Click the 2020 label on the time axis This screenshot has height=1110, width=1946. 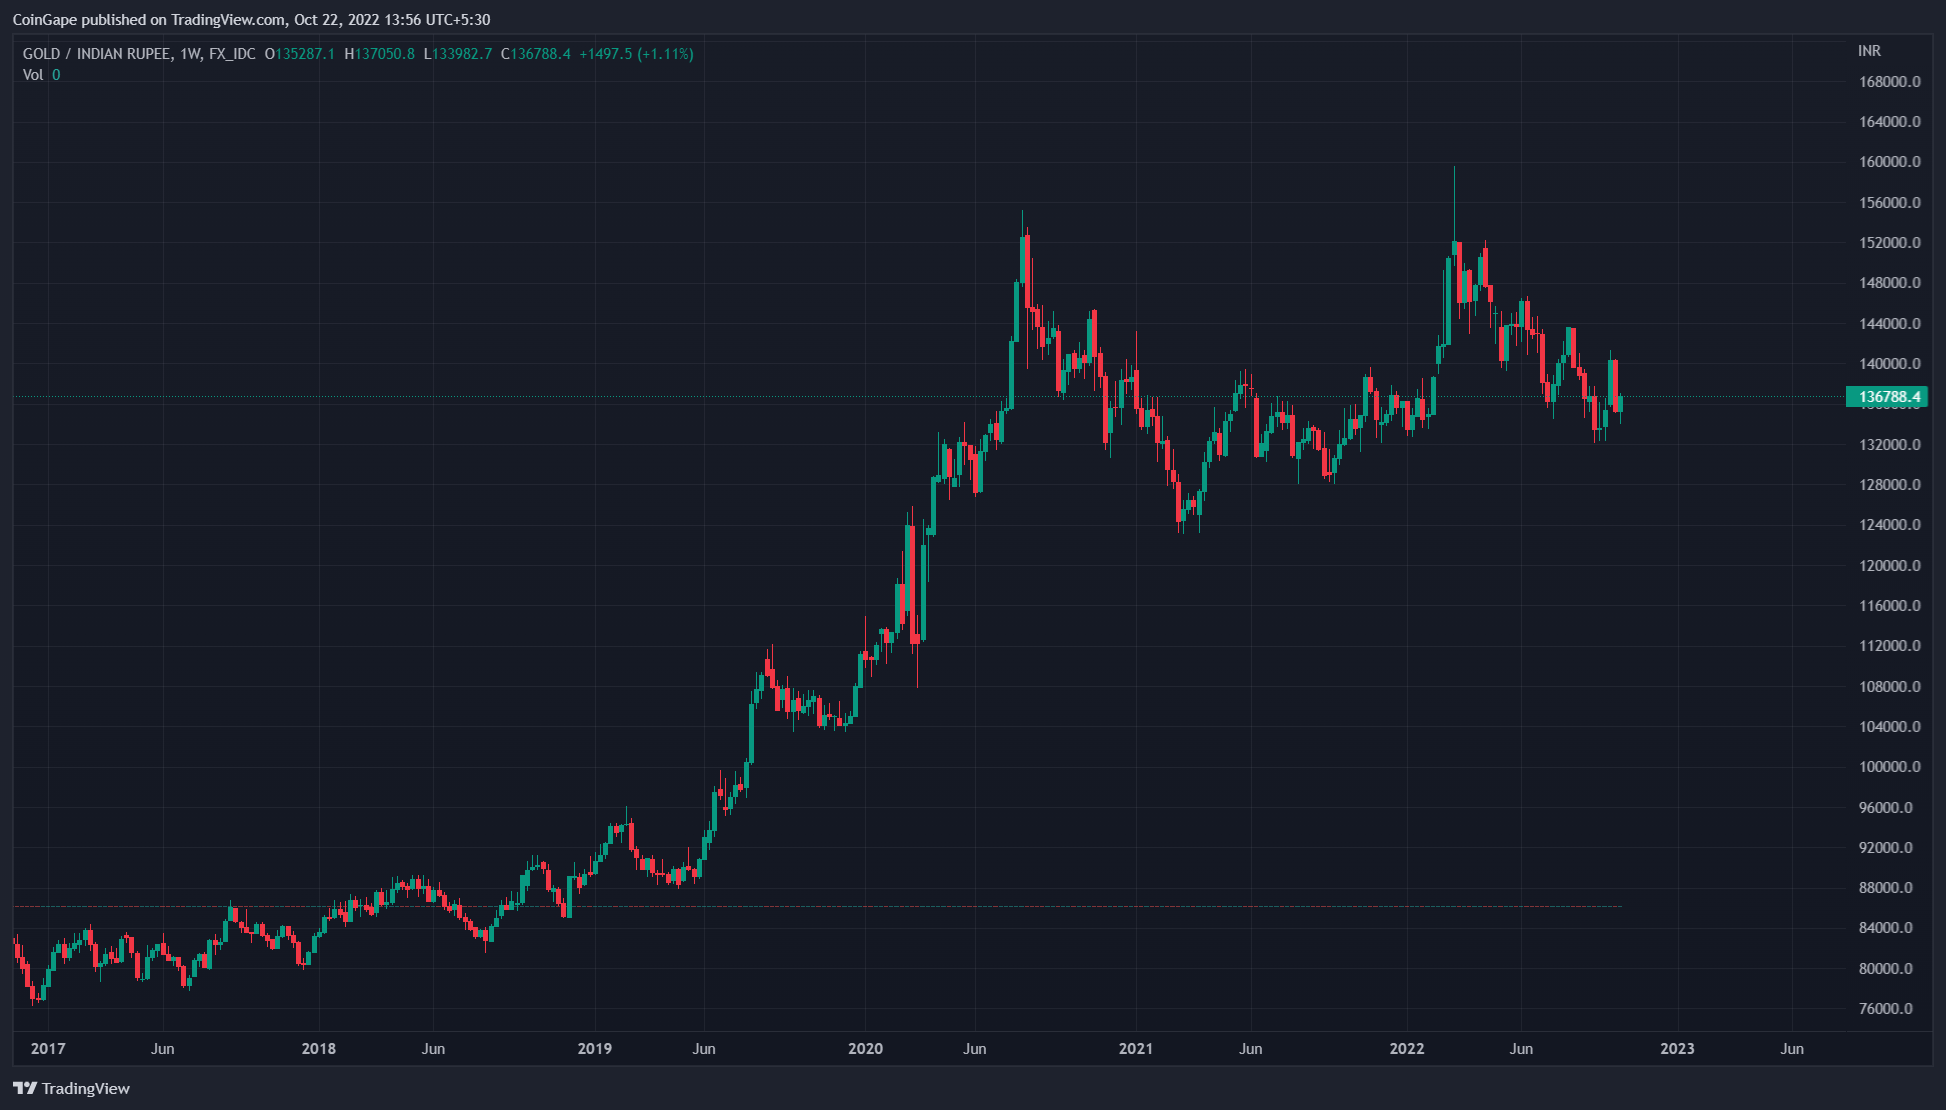865,1049
